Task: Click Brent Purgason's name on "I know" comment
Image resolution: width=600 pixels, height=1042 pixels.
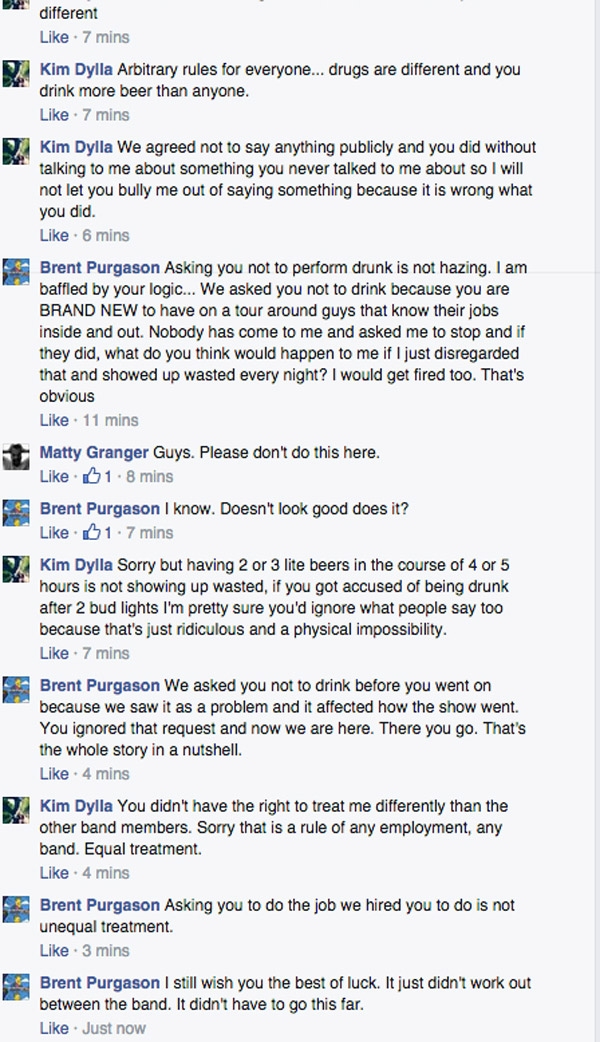Action: [99, 508]
